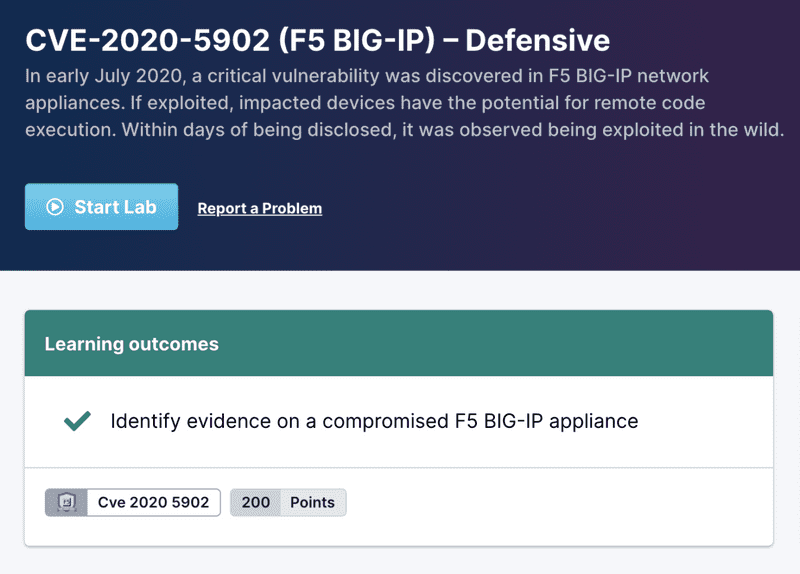Click the '(F5 BIG-IP)' part of the title
Image resolution: width=800 pixels, height=574 pixels.
[x=345, y=40]
